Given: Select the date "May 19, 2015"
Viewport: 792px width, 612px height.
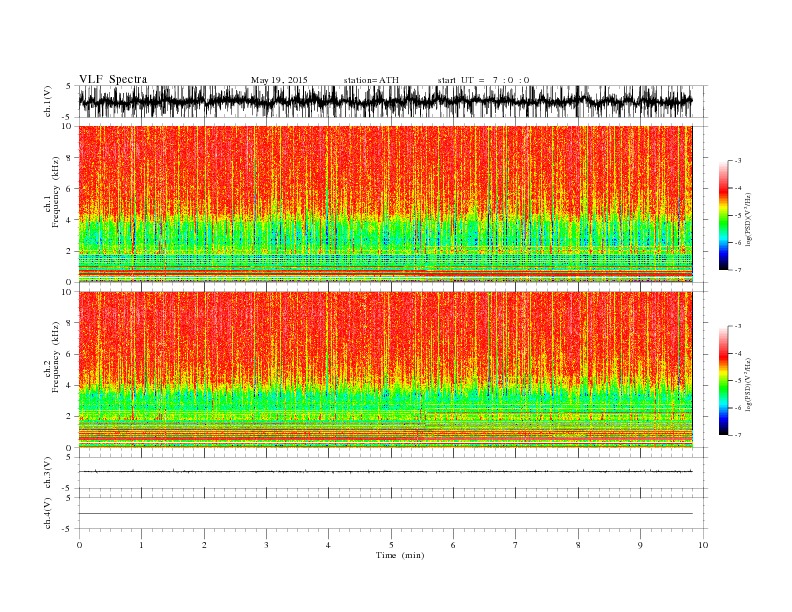Looking at the screenshot, I should point(279,80).
